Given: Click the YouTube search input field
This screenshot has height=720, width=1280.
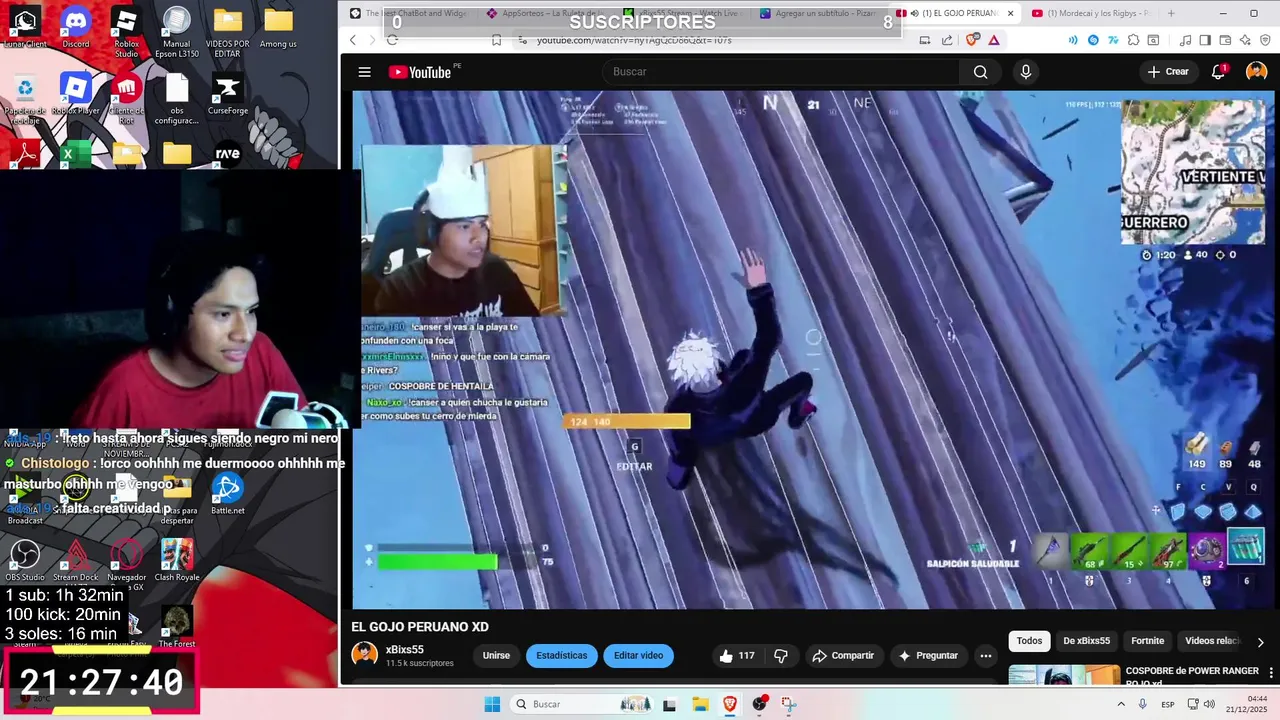Looking at the screenshot, I should pyautogui.click(x=780, y=72).
